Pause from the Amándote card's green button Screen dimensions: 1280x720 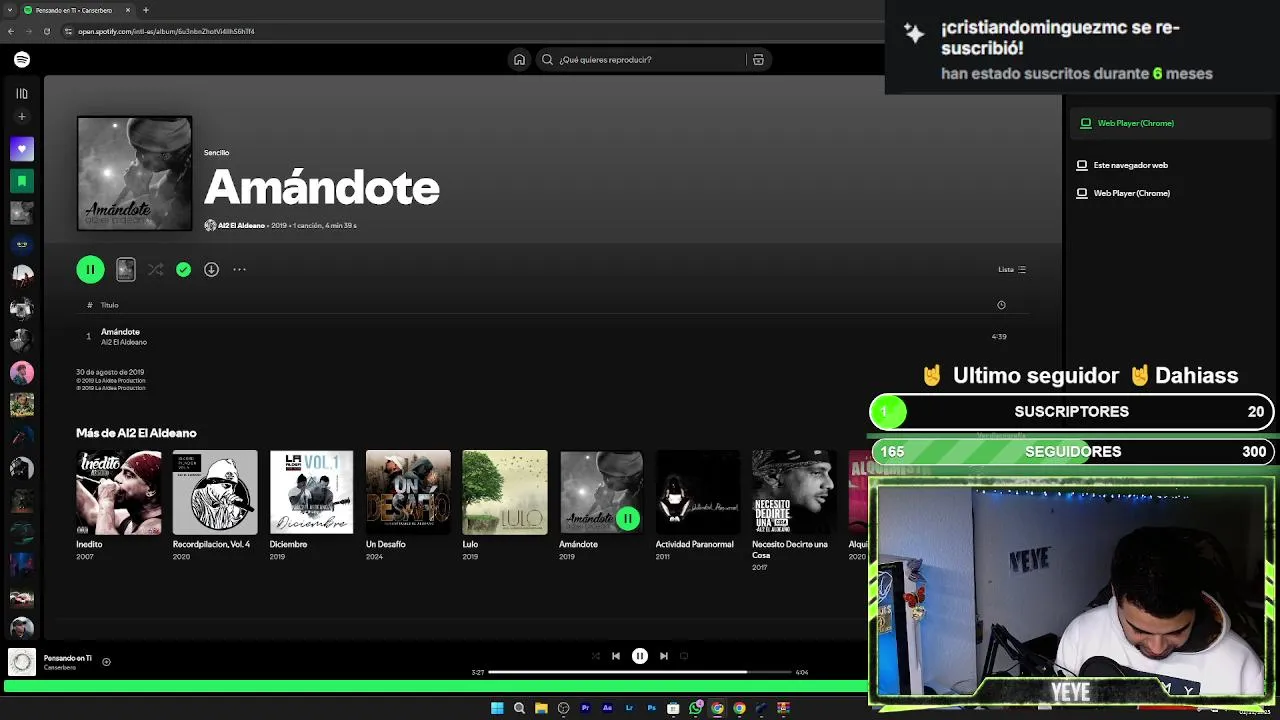[627, 518]
